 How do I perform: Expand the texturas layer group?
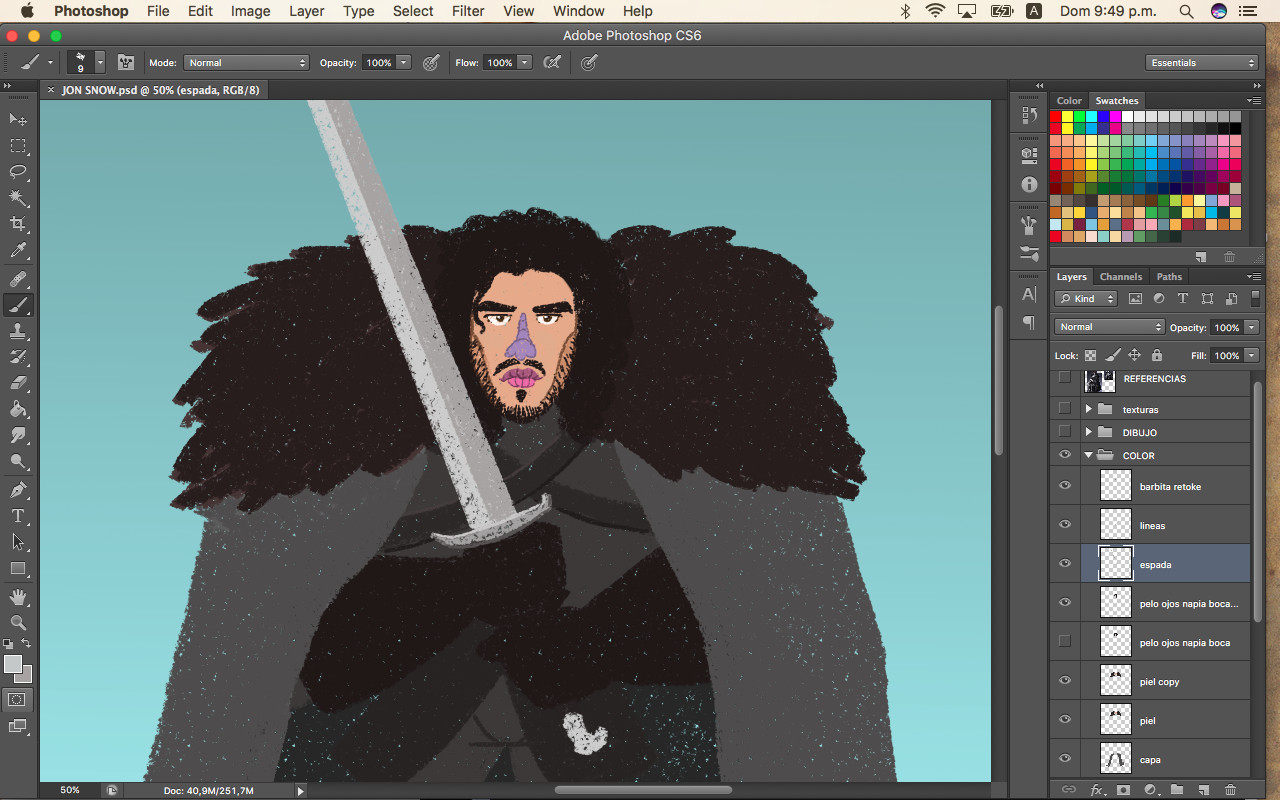(1089, 409)
